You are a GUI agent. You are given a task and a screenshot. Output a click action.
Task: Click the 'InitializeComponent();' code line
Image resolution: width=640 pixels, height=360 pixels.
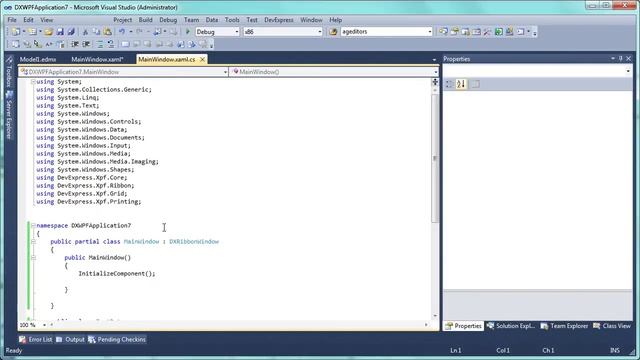117,273
